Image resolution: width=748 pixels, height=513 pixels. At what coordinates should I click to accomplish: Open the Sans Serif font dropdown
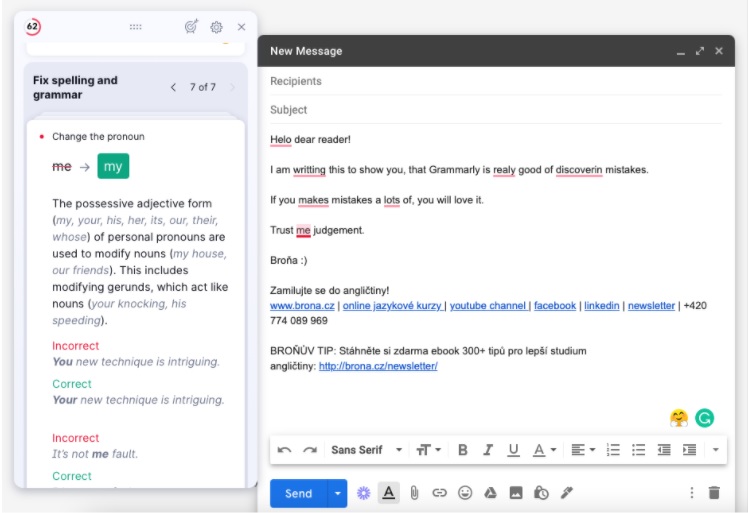[x=366, y=450]
